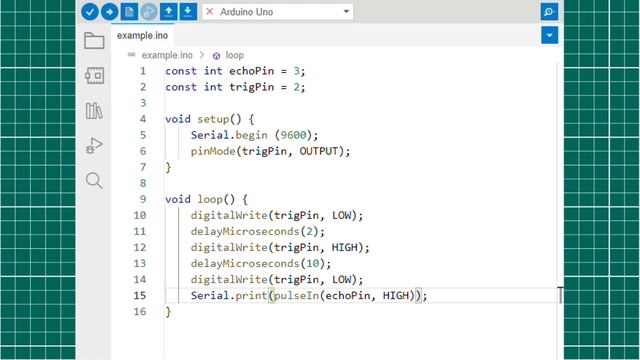Clear the board with the red X mark
Image resolution: width=640 pixels, height=360 pixels.
click(x=209, y=12)
